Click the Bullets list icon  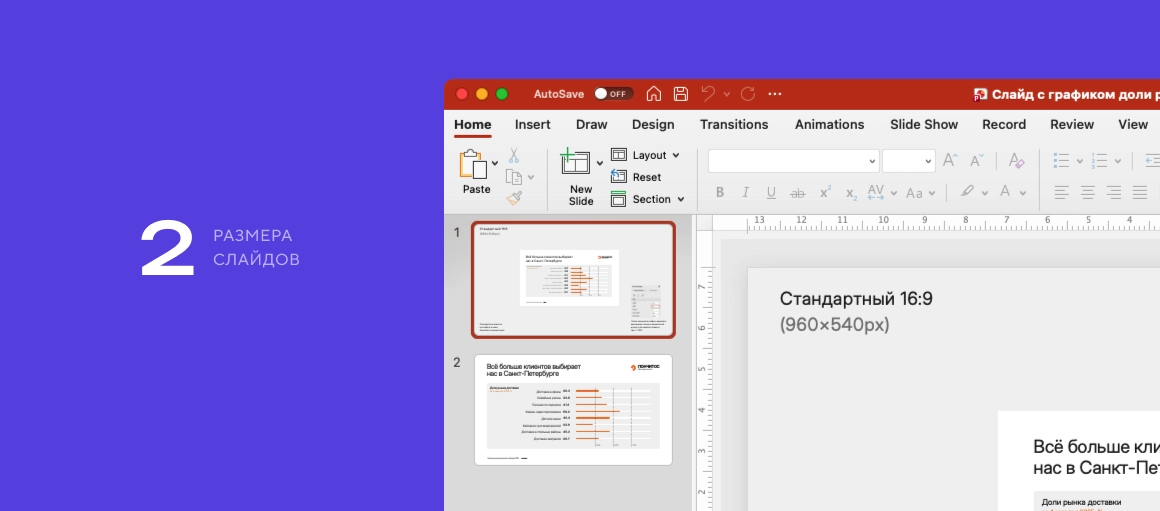point(1062,160)
